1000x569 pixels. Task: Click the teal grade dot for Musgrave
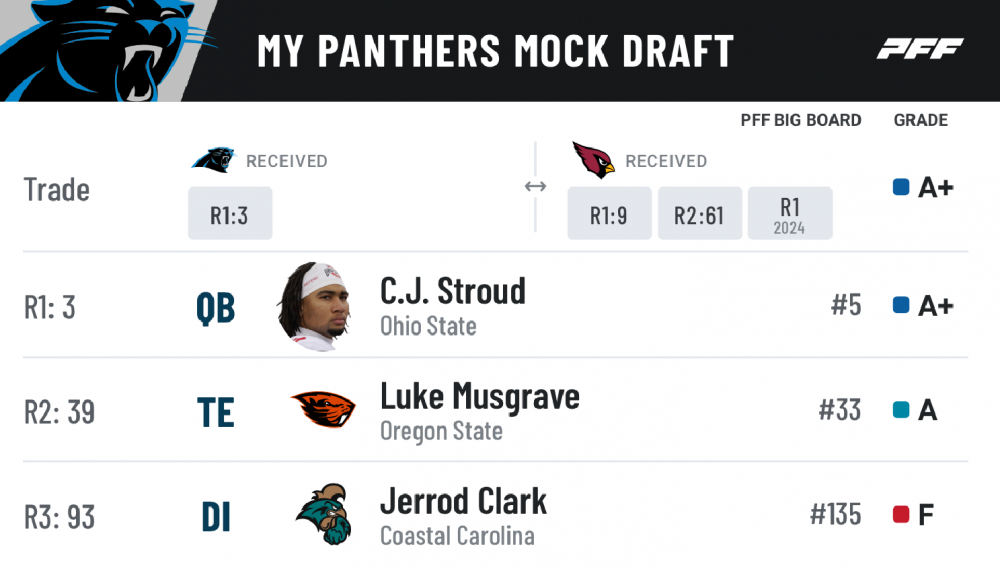click(x=900, y=410)
